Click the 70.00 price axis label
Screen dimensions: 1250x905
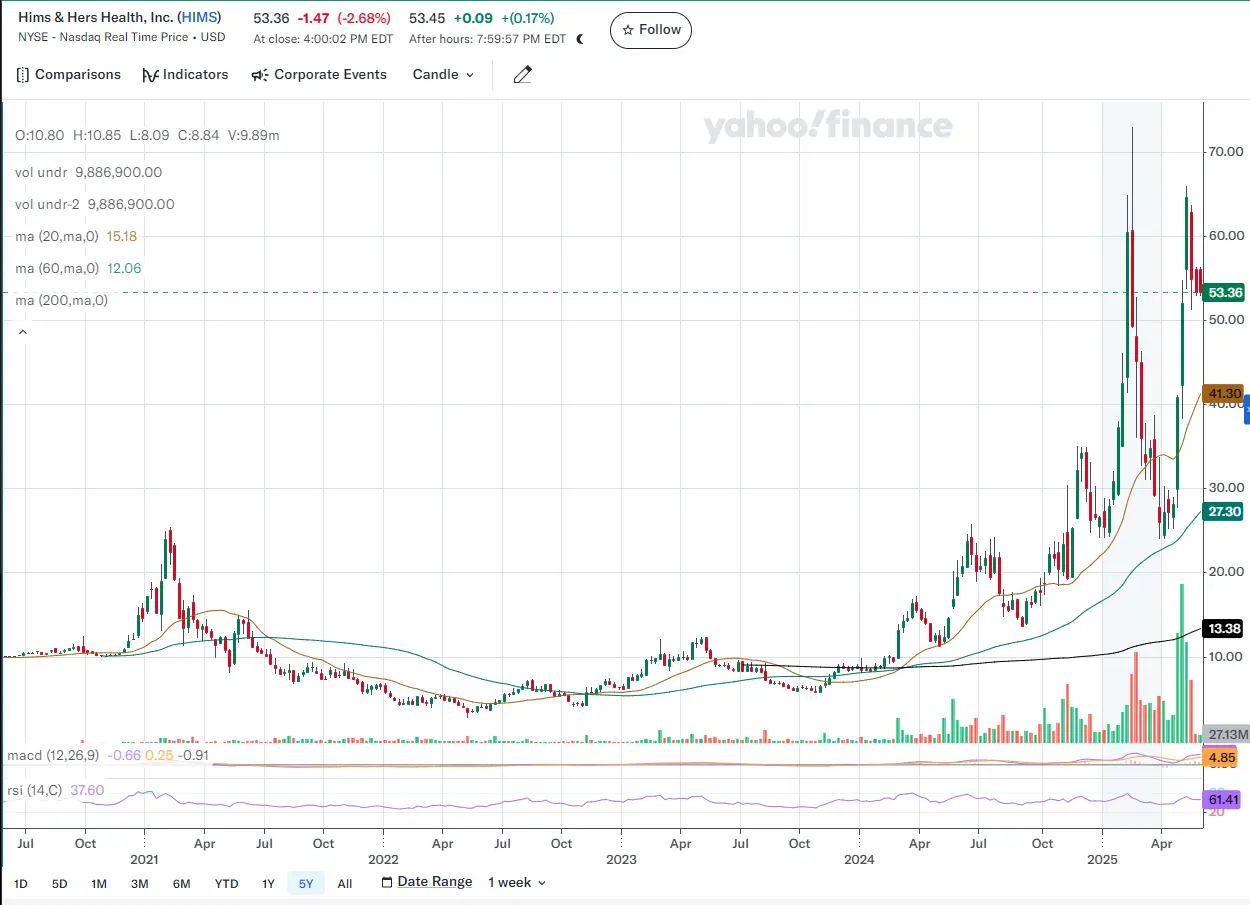(1226, 152)
